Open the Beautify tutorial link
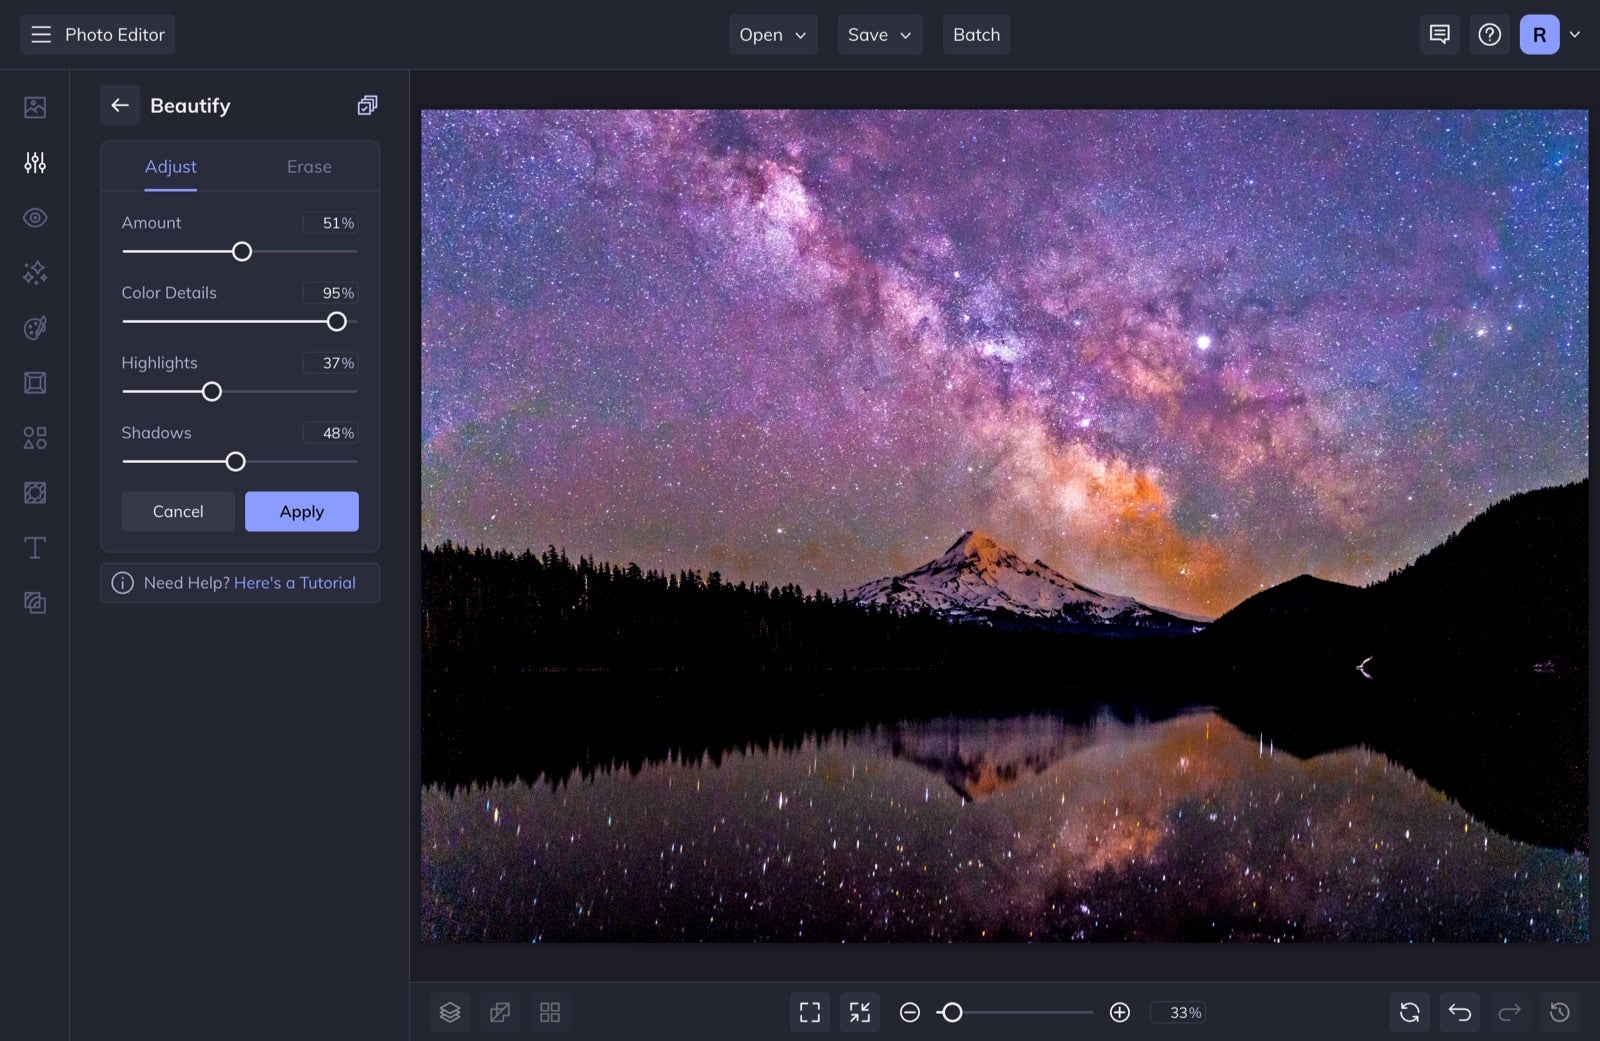Screen dimensions: 1600x1041 tap(295, 582)
